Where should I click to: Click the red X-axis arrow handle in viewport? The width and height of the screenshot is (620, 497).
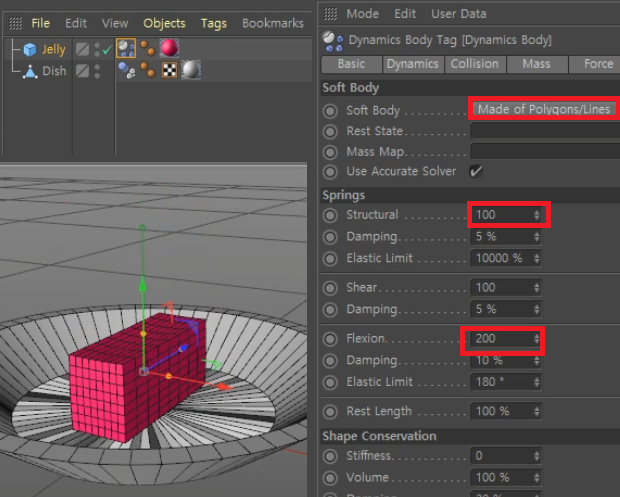pyautogui.click(x=224, y=386)
